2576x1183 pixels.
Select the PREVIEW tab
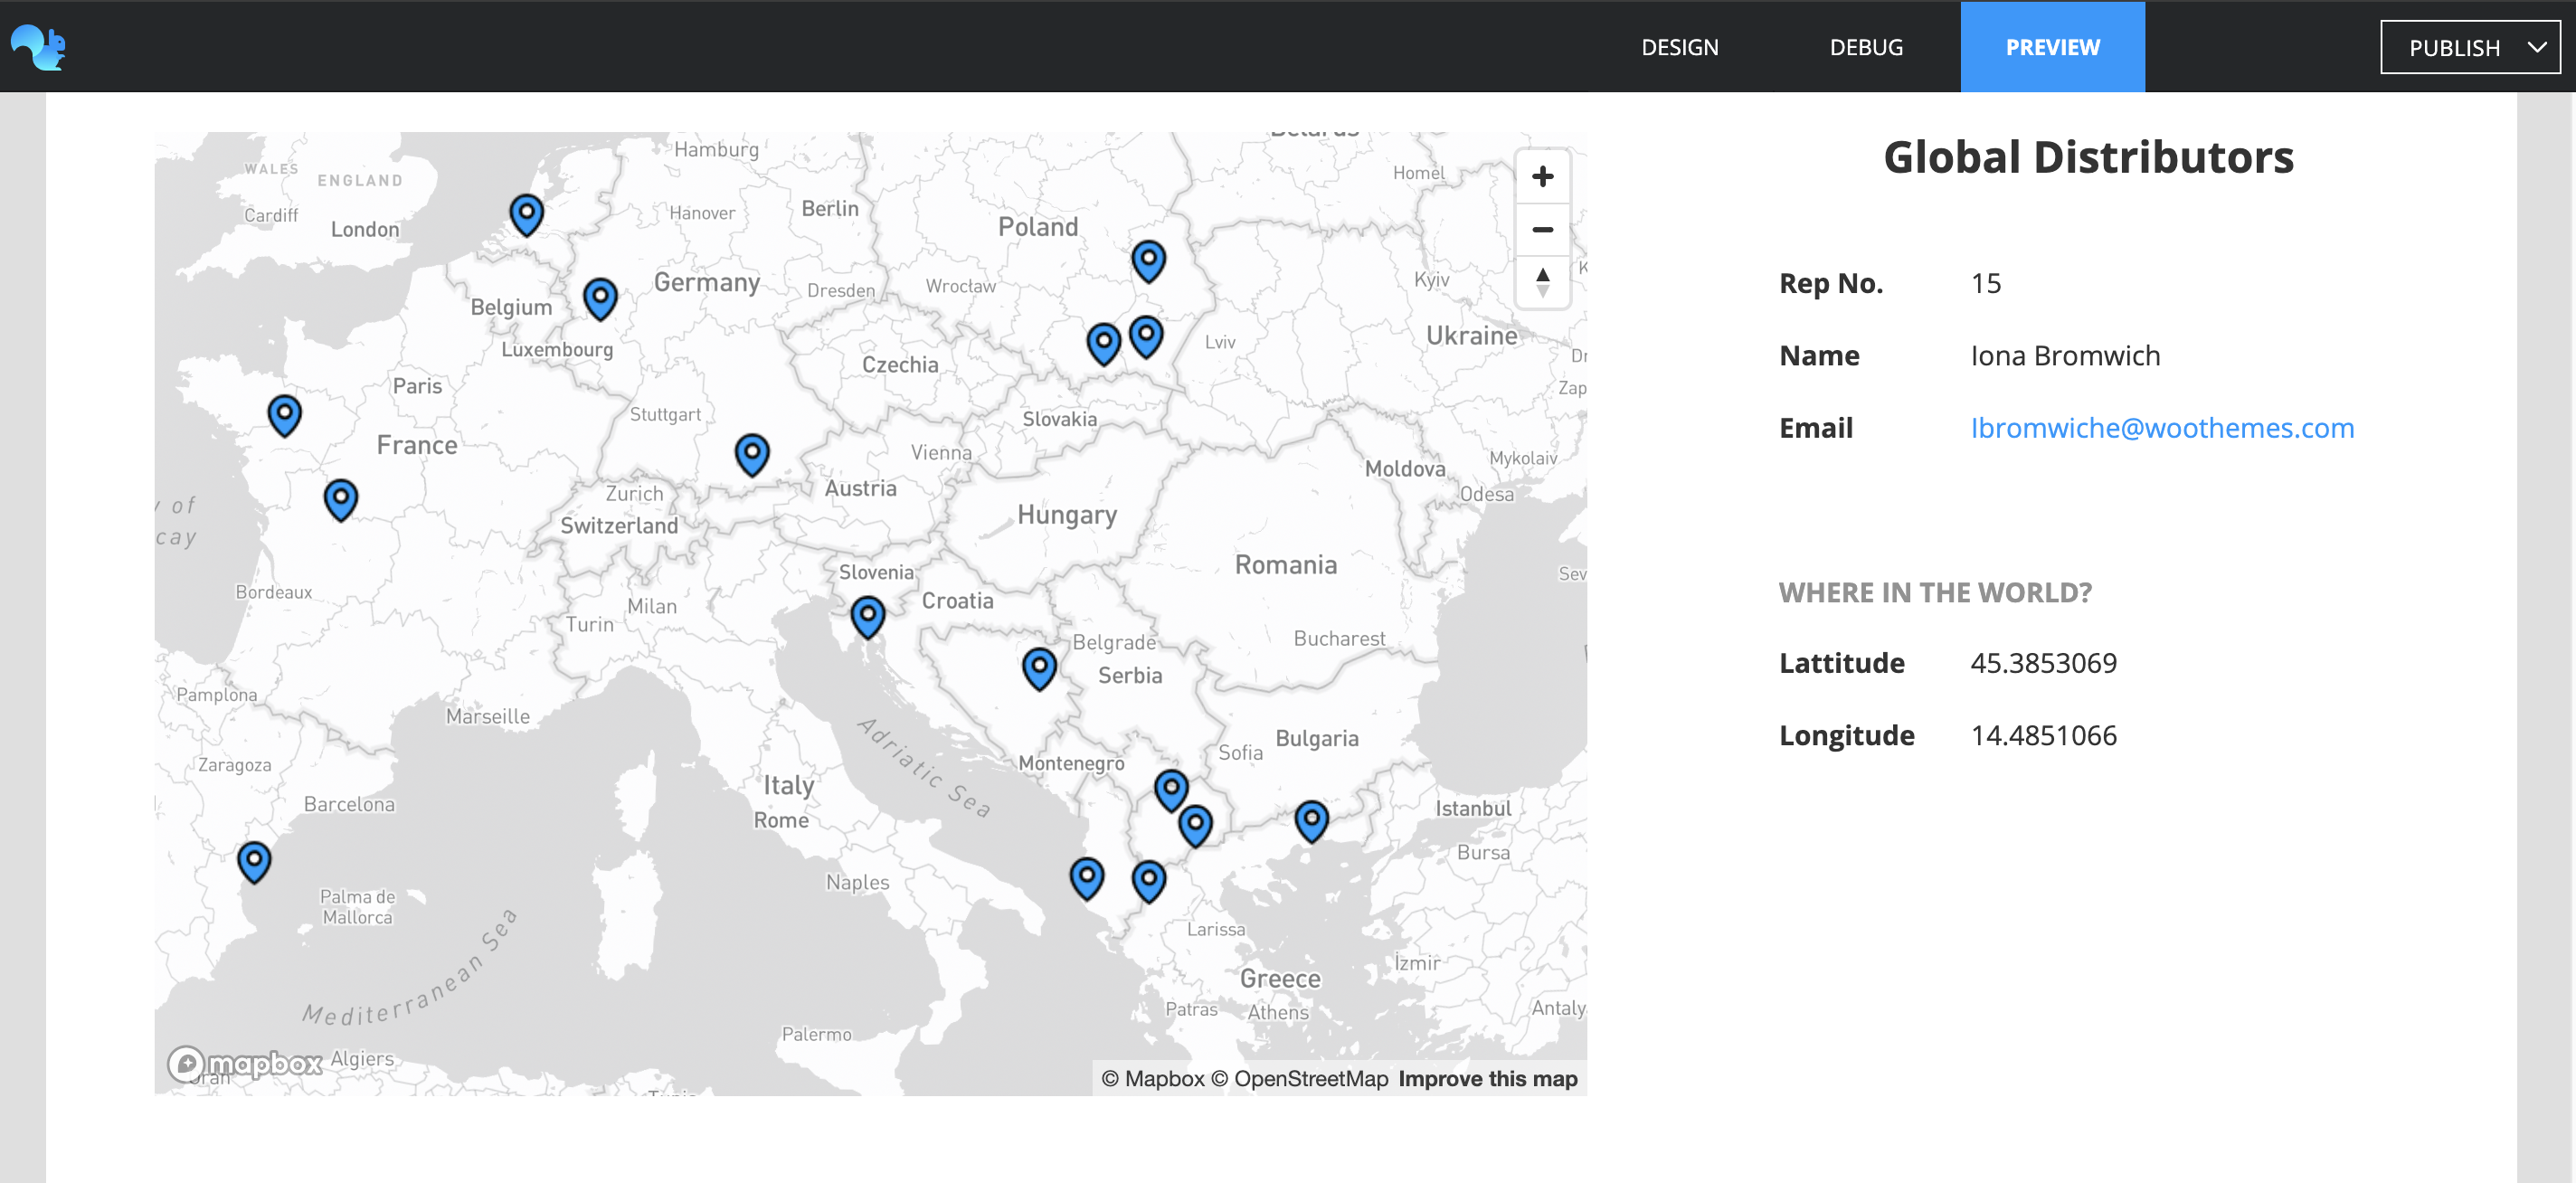pyautogui.click(x=2052, y=47)
